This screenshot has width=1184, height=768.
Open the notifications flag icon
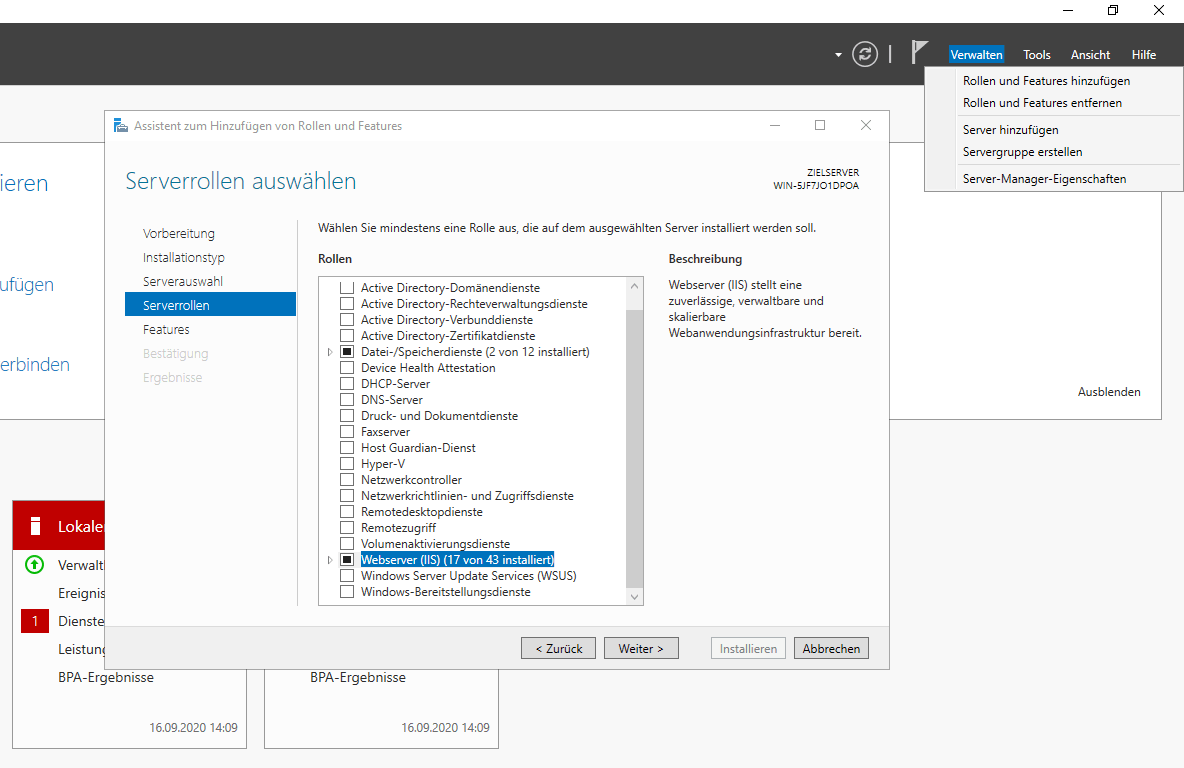(919, 53)
